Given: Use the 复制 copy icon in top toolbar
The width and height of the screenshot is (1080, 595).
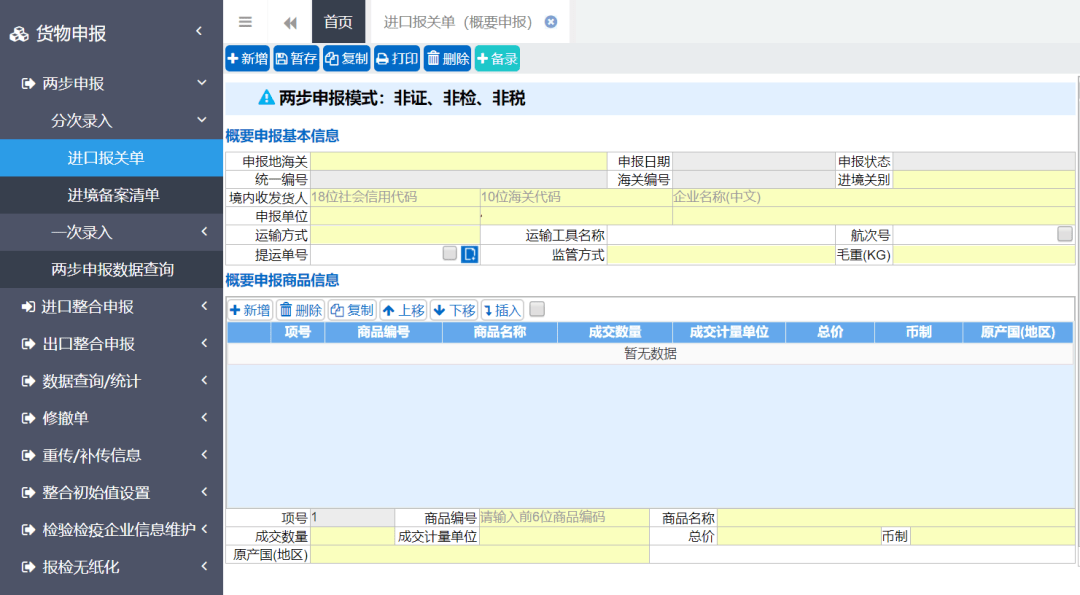Looking at the screenshot, I should click(x=347, y=58).
